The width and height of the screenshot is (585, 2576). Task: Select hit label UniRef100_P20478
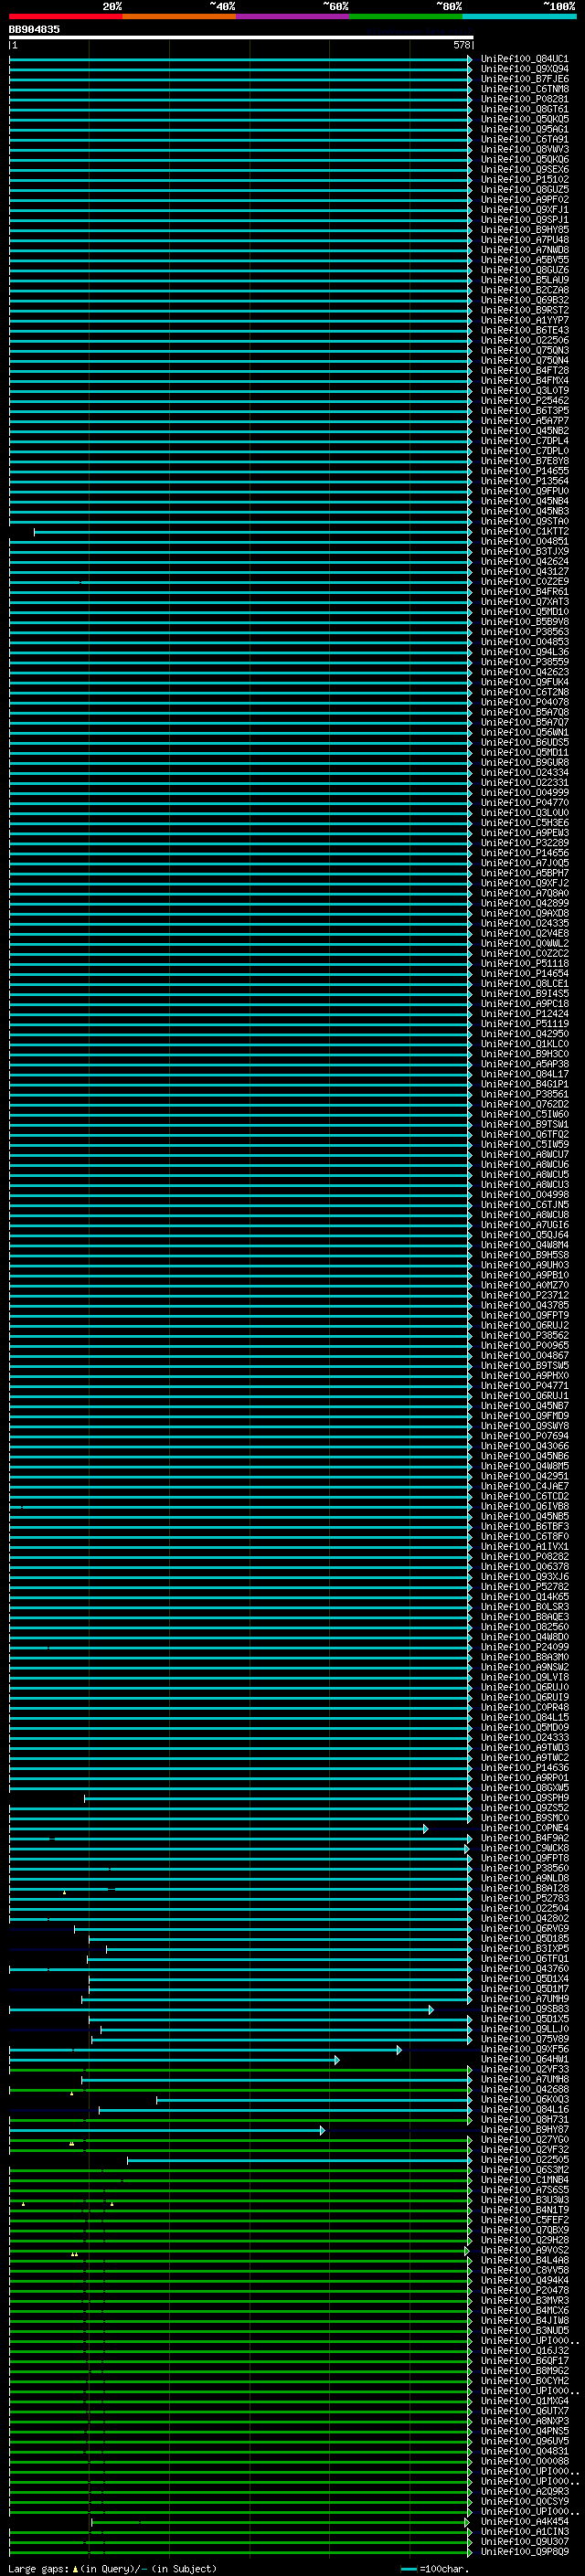coord(524,2290)
